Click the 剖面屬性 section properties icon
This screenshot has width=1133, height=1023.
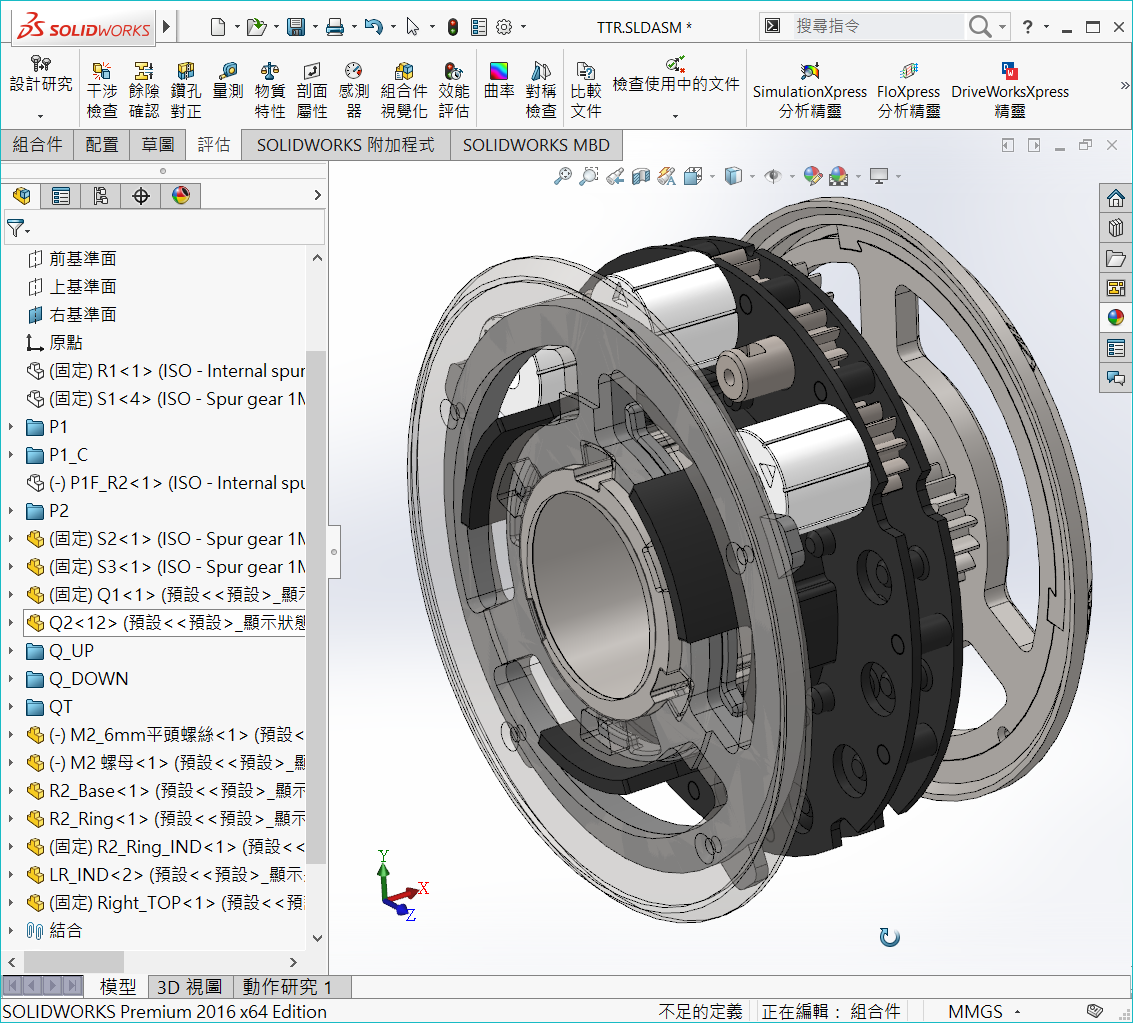click(x=312, y=90)
